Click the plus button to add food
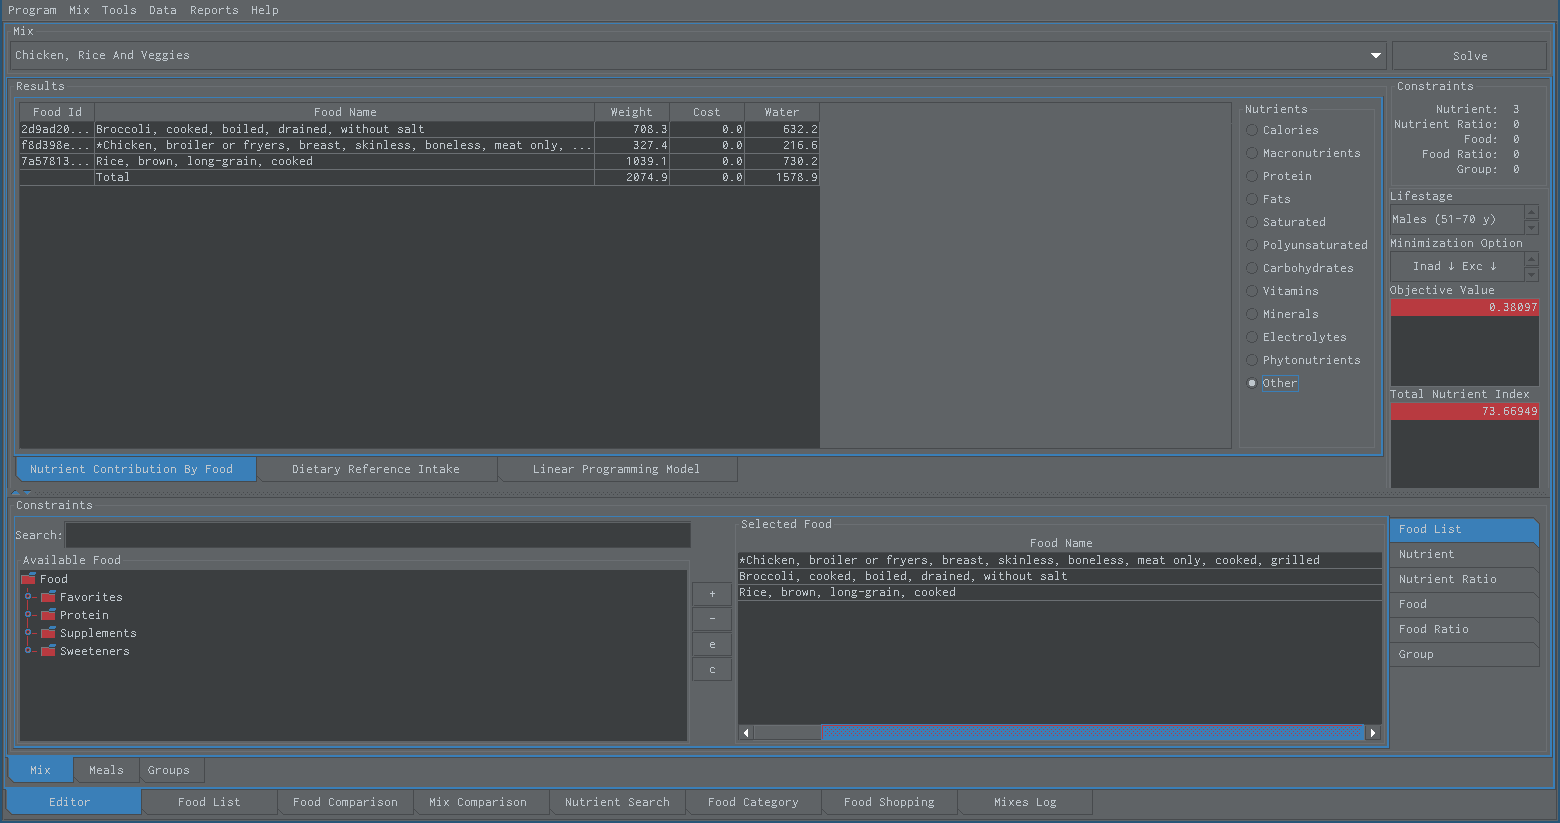Image resolution: width=1560 pixels, height=823 pixels. pyautogui.click(x=712, y=594)
